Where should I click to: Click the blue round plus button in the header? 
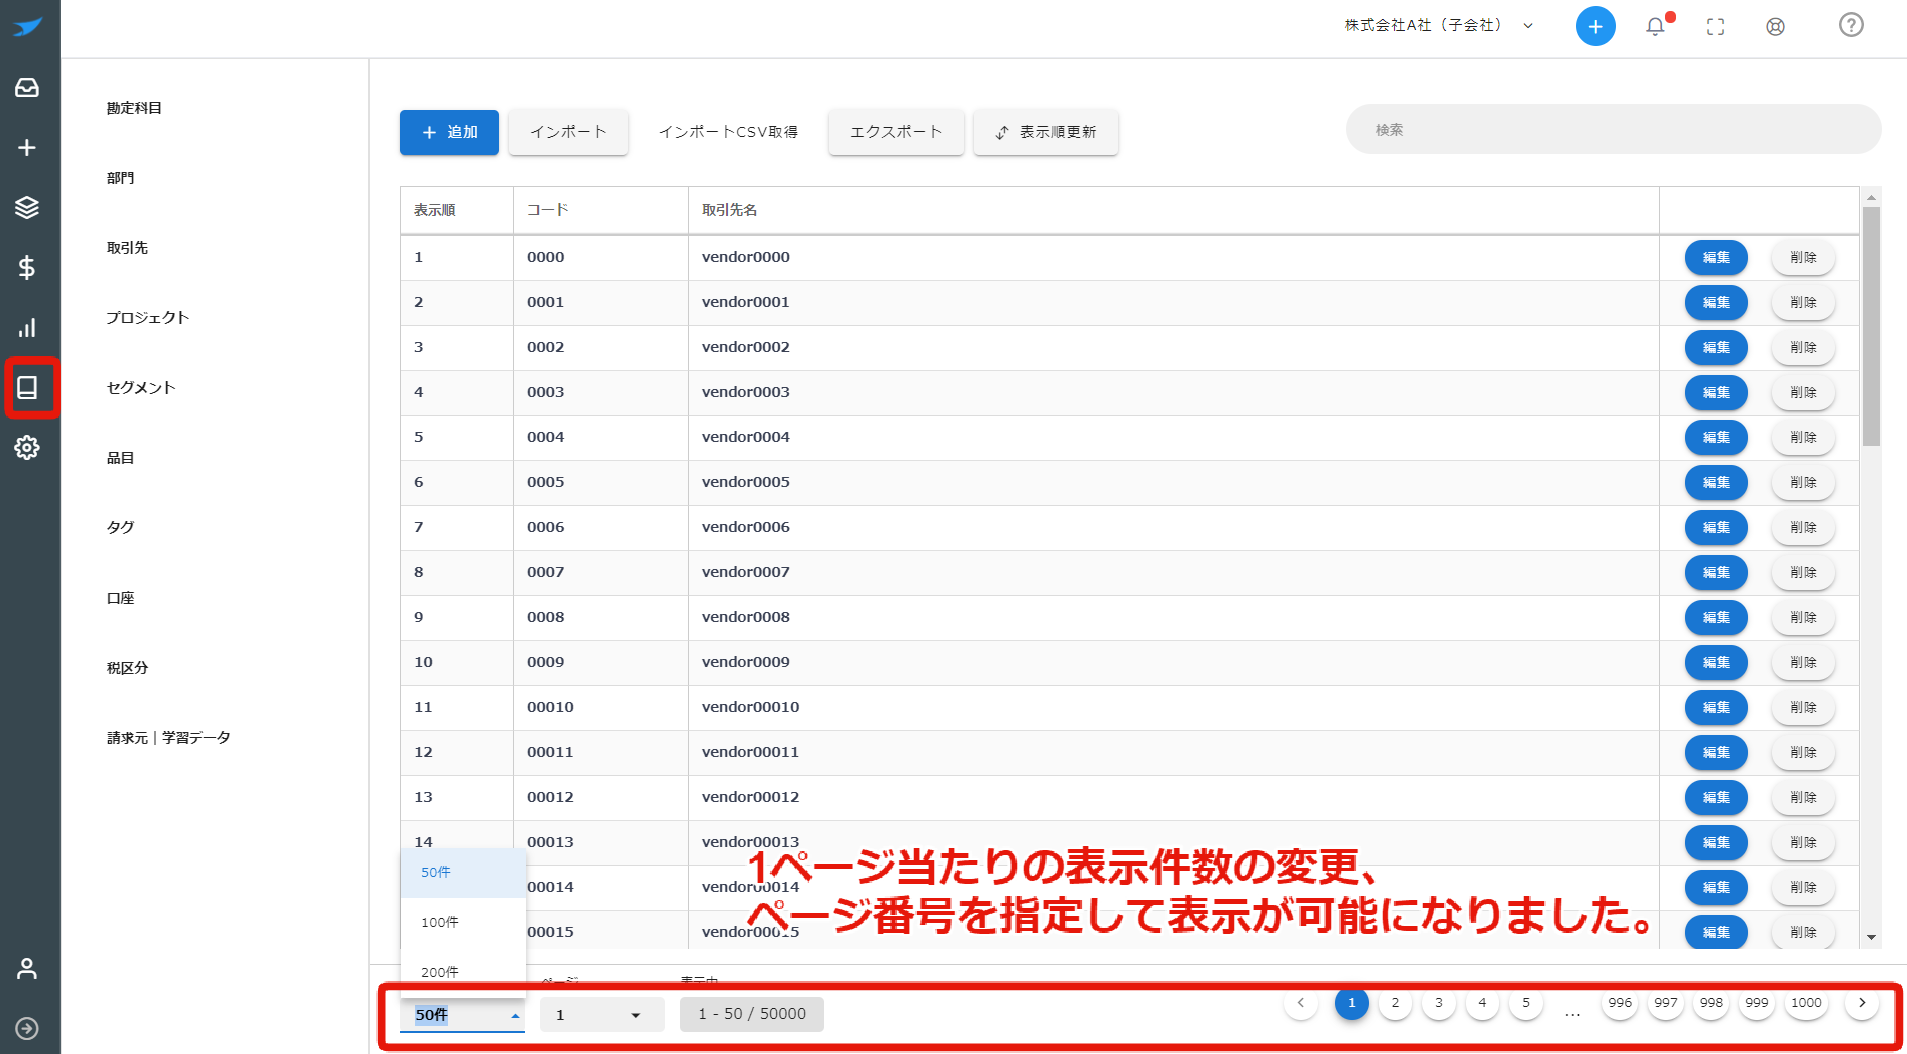[x=1595, y=26]
